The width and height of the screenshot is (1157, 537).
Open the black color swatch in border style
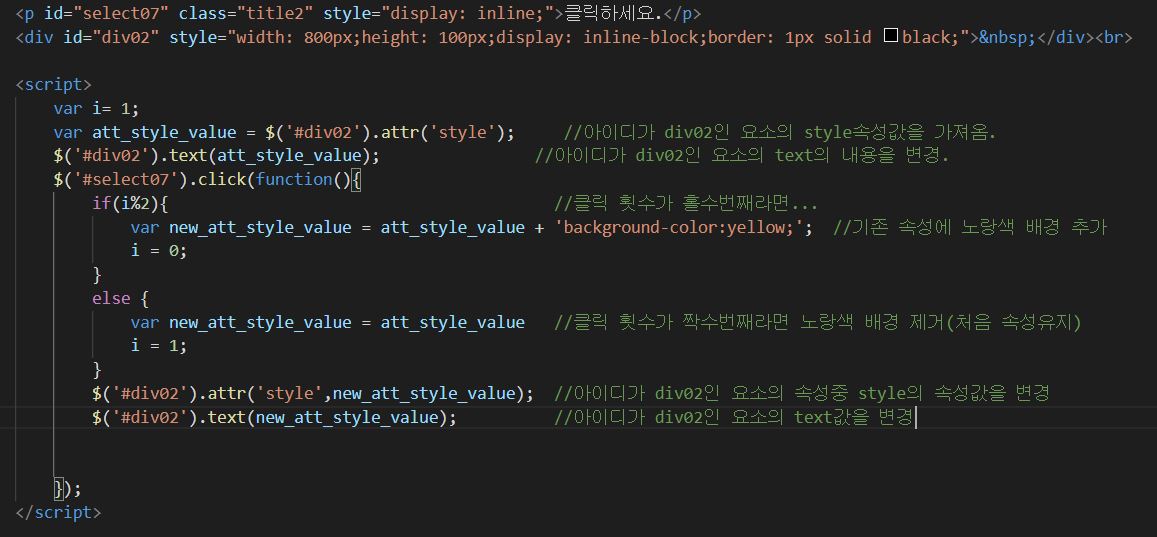tap(890, 36)
